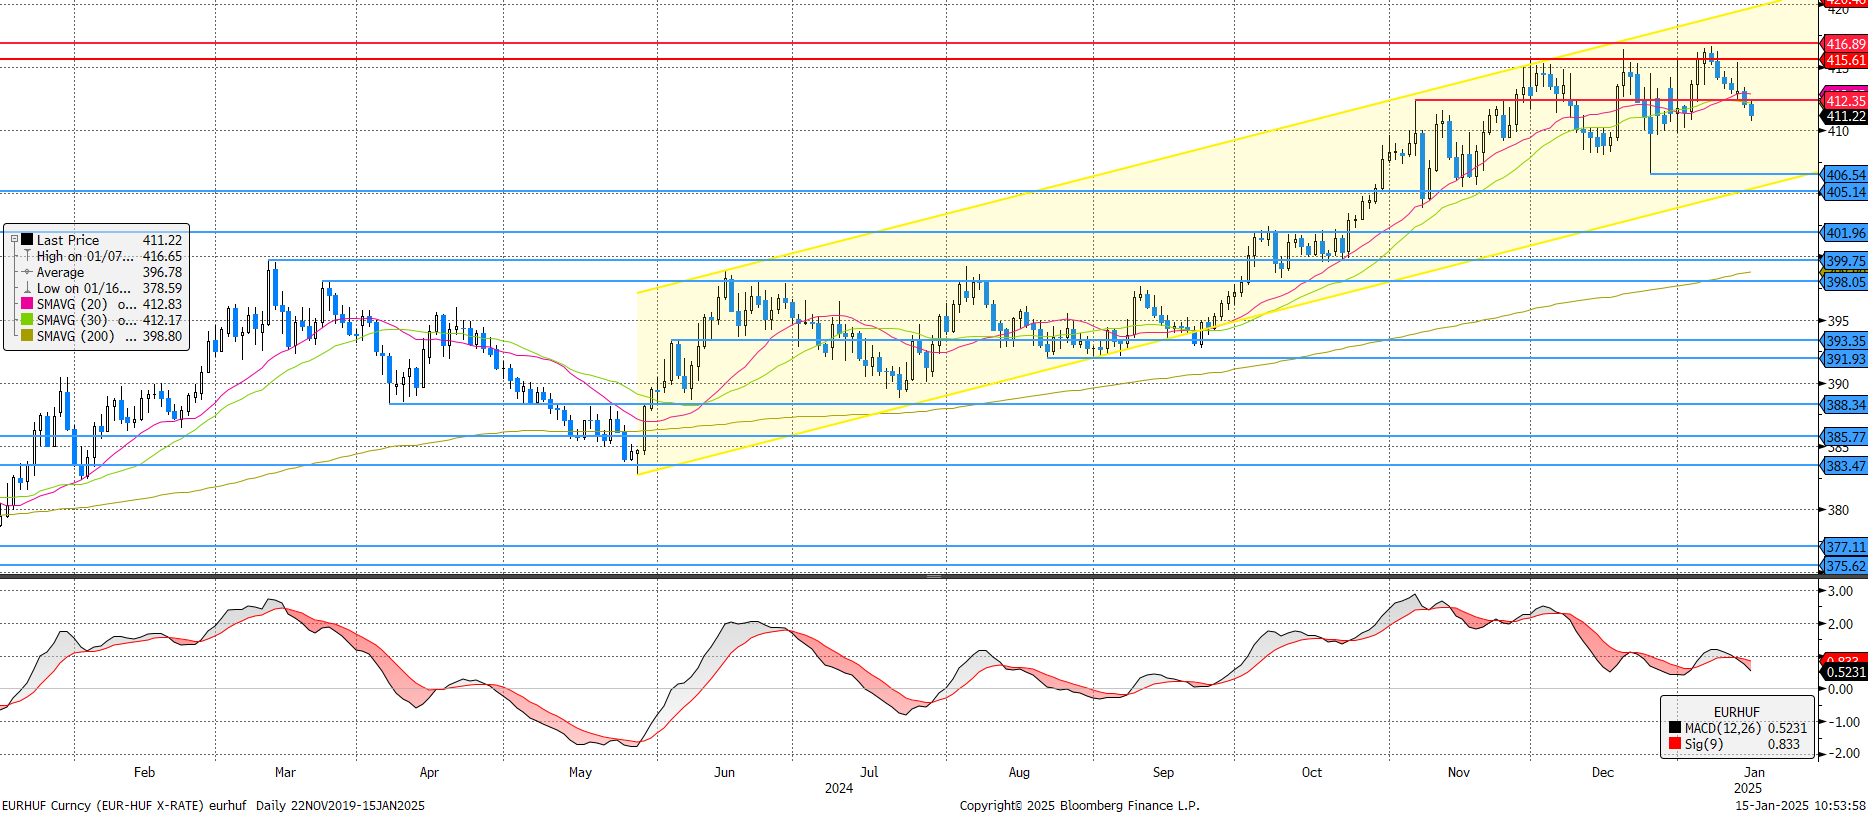Select the High marker icon in legend
1868x814 pixels.
click(27, 256)
